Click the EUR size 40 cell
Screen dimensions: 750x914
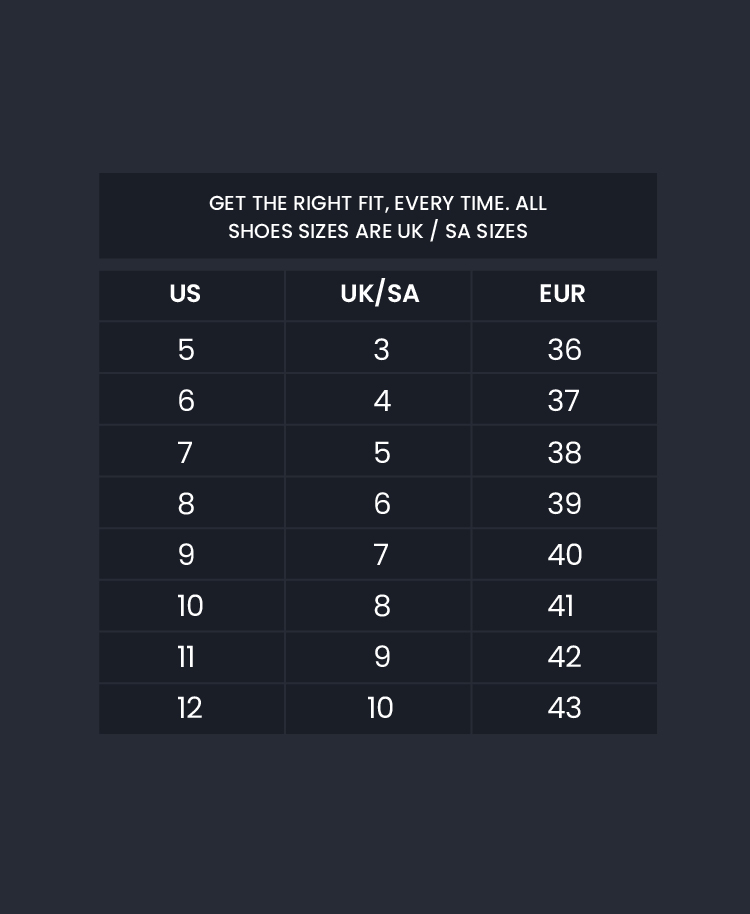point(565,554)
